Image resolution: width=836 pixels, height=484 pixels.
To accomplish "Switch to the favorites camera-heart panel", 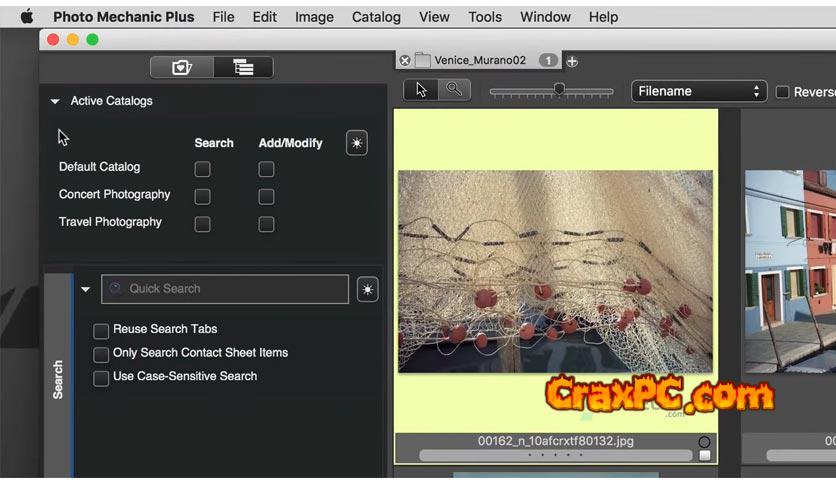I will pyautogui.click(x=182, y=67).
